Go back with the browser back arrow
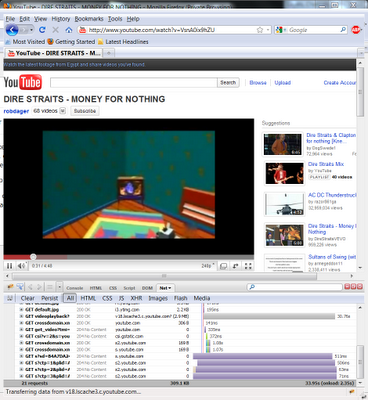Viewport: 368px width, 400px height. pos(12,30)
